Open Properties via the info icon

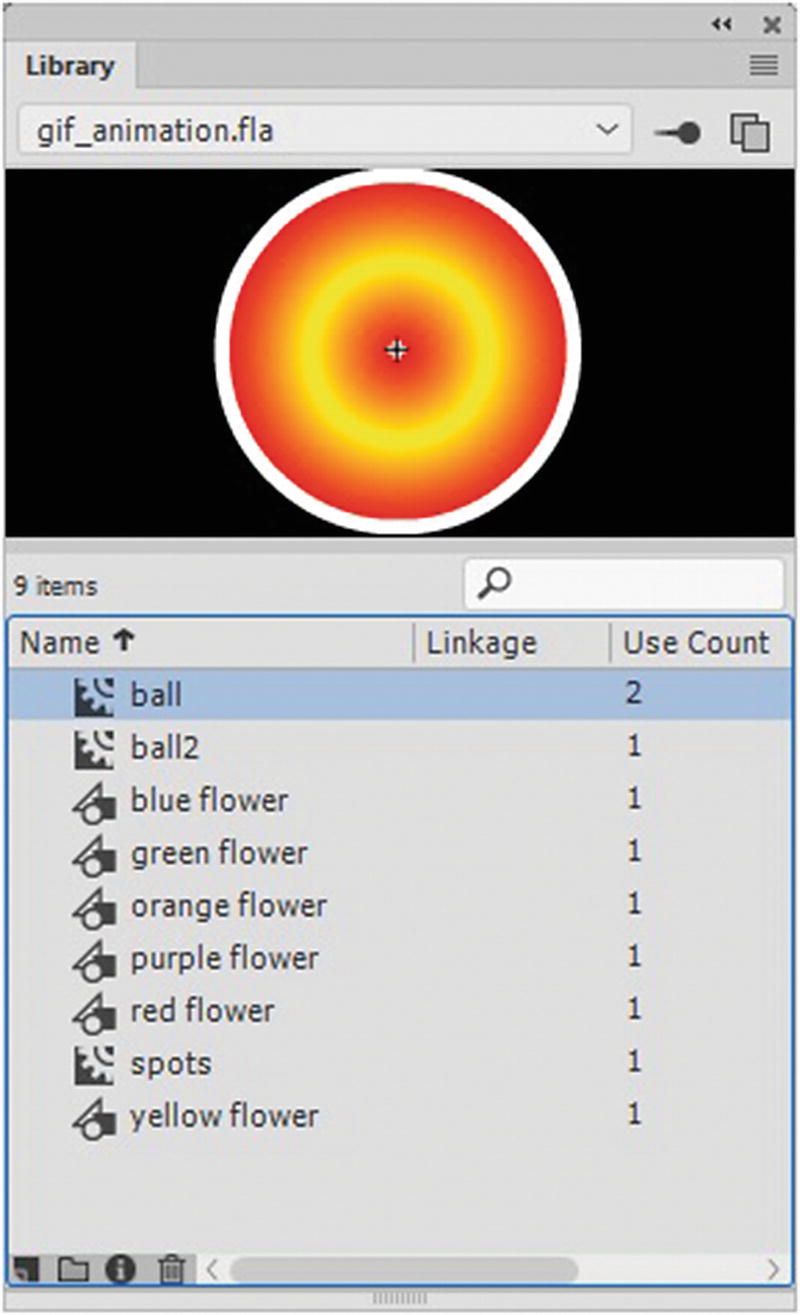(122, 1268)
